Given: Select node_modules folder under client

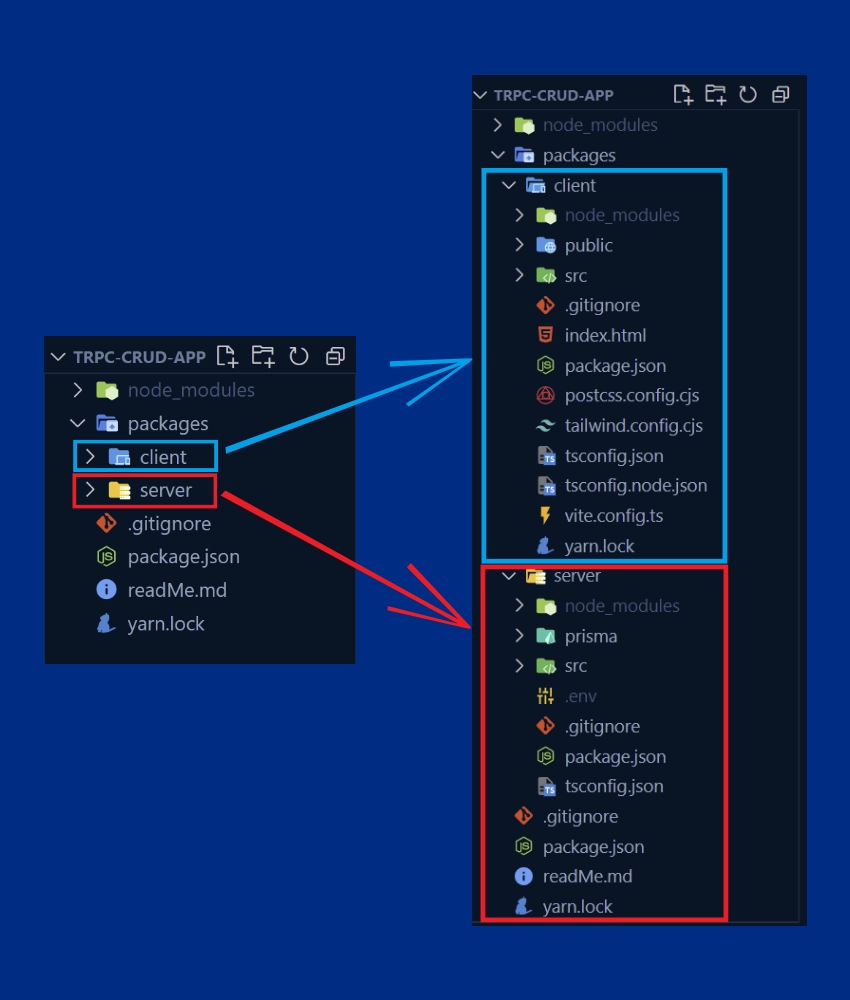Looking at the screenshot, I should [x=622, y=215].
